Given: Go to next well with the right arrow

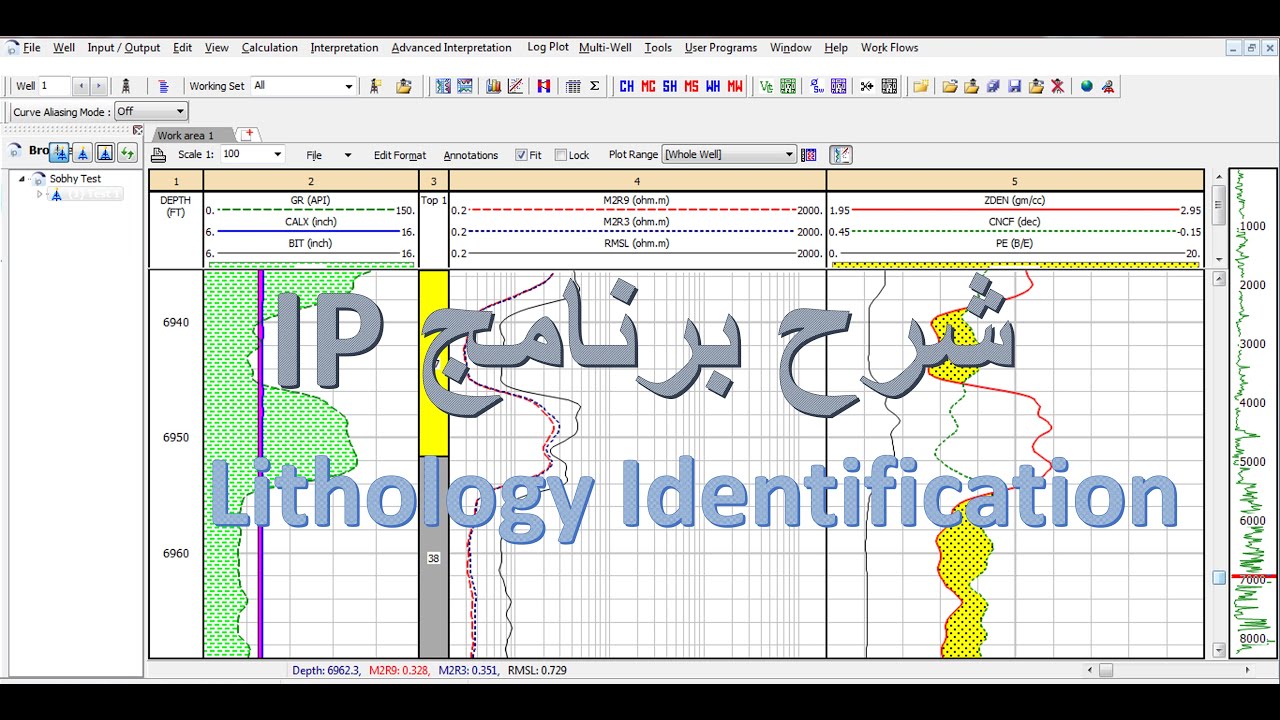Looking at the screenshot, I should click(x=98, y=86).
